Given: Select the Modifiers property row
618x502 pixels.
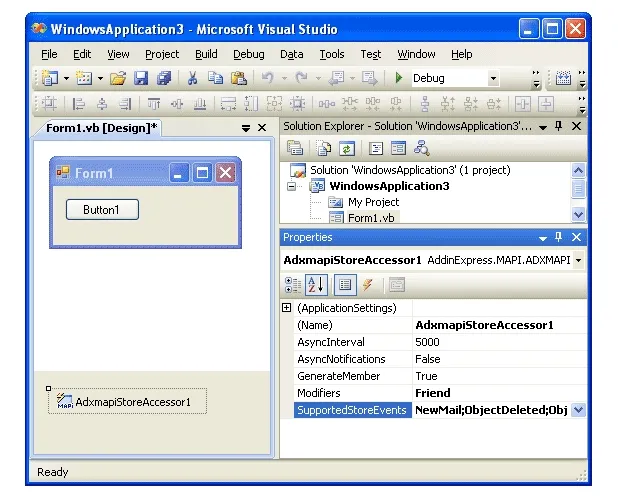Looking at the screenshot, I should pyautogui.click(x=440, y=393).
